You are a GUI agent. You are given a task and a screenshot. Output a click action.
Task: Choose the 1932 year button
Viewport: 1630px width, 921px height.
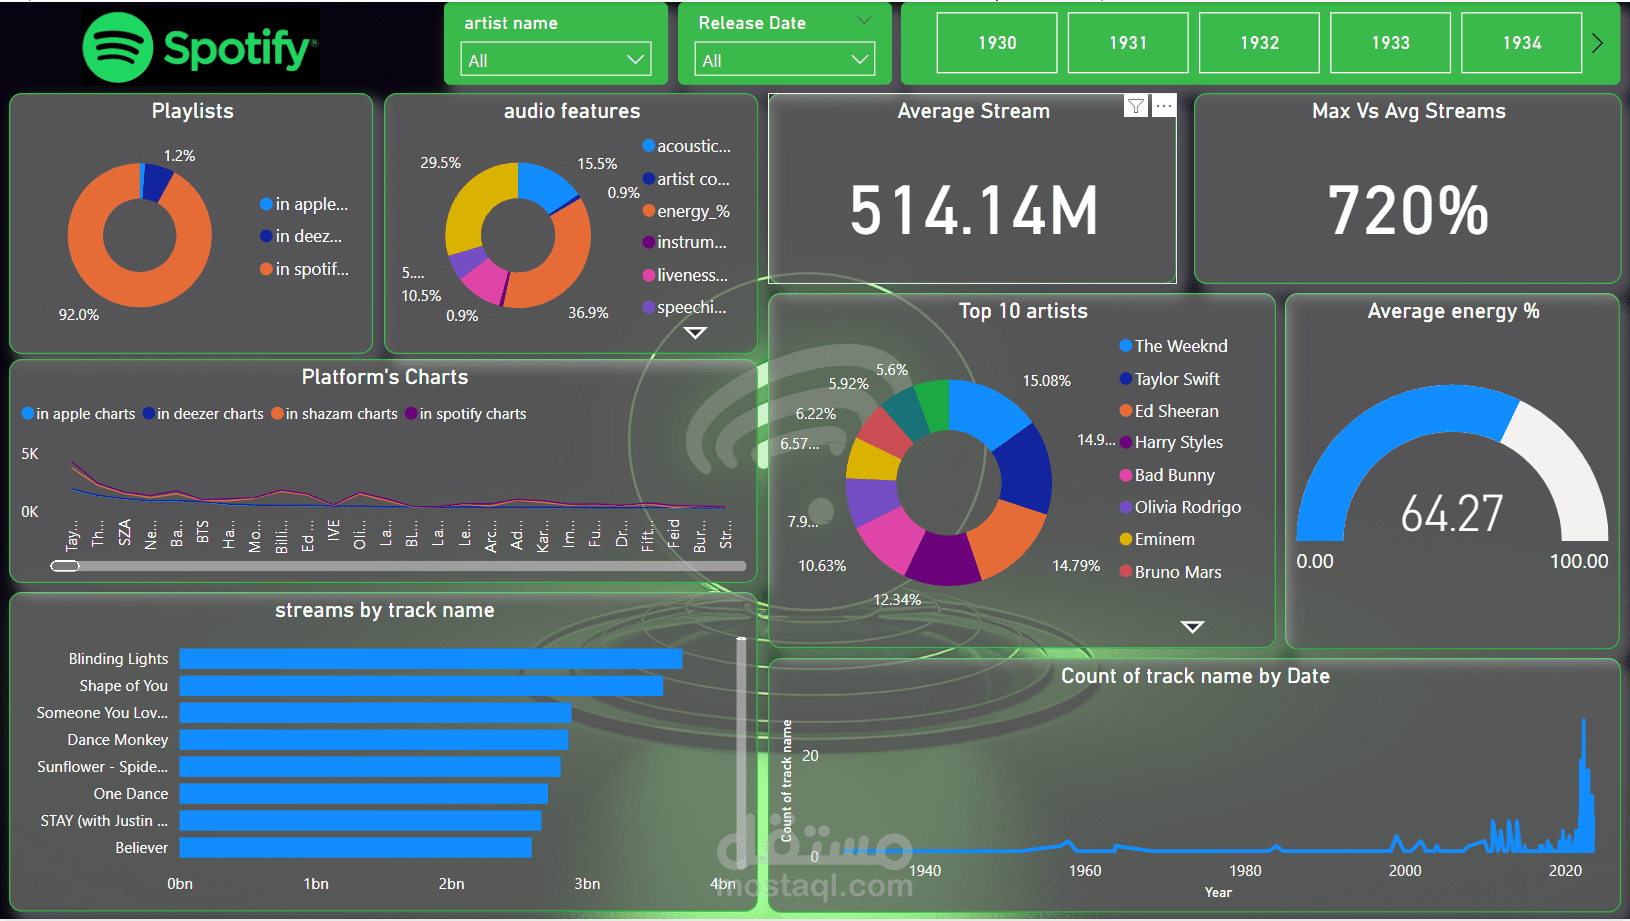tap(1259, 43)
